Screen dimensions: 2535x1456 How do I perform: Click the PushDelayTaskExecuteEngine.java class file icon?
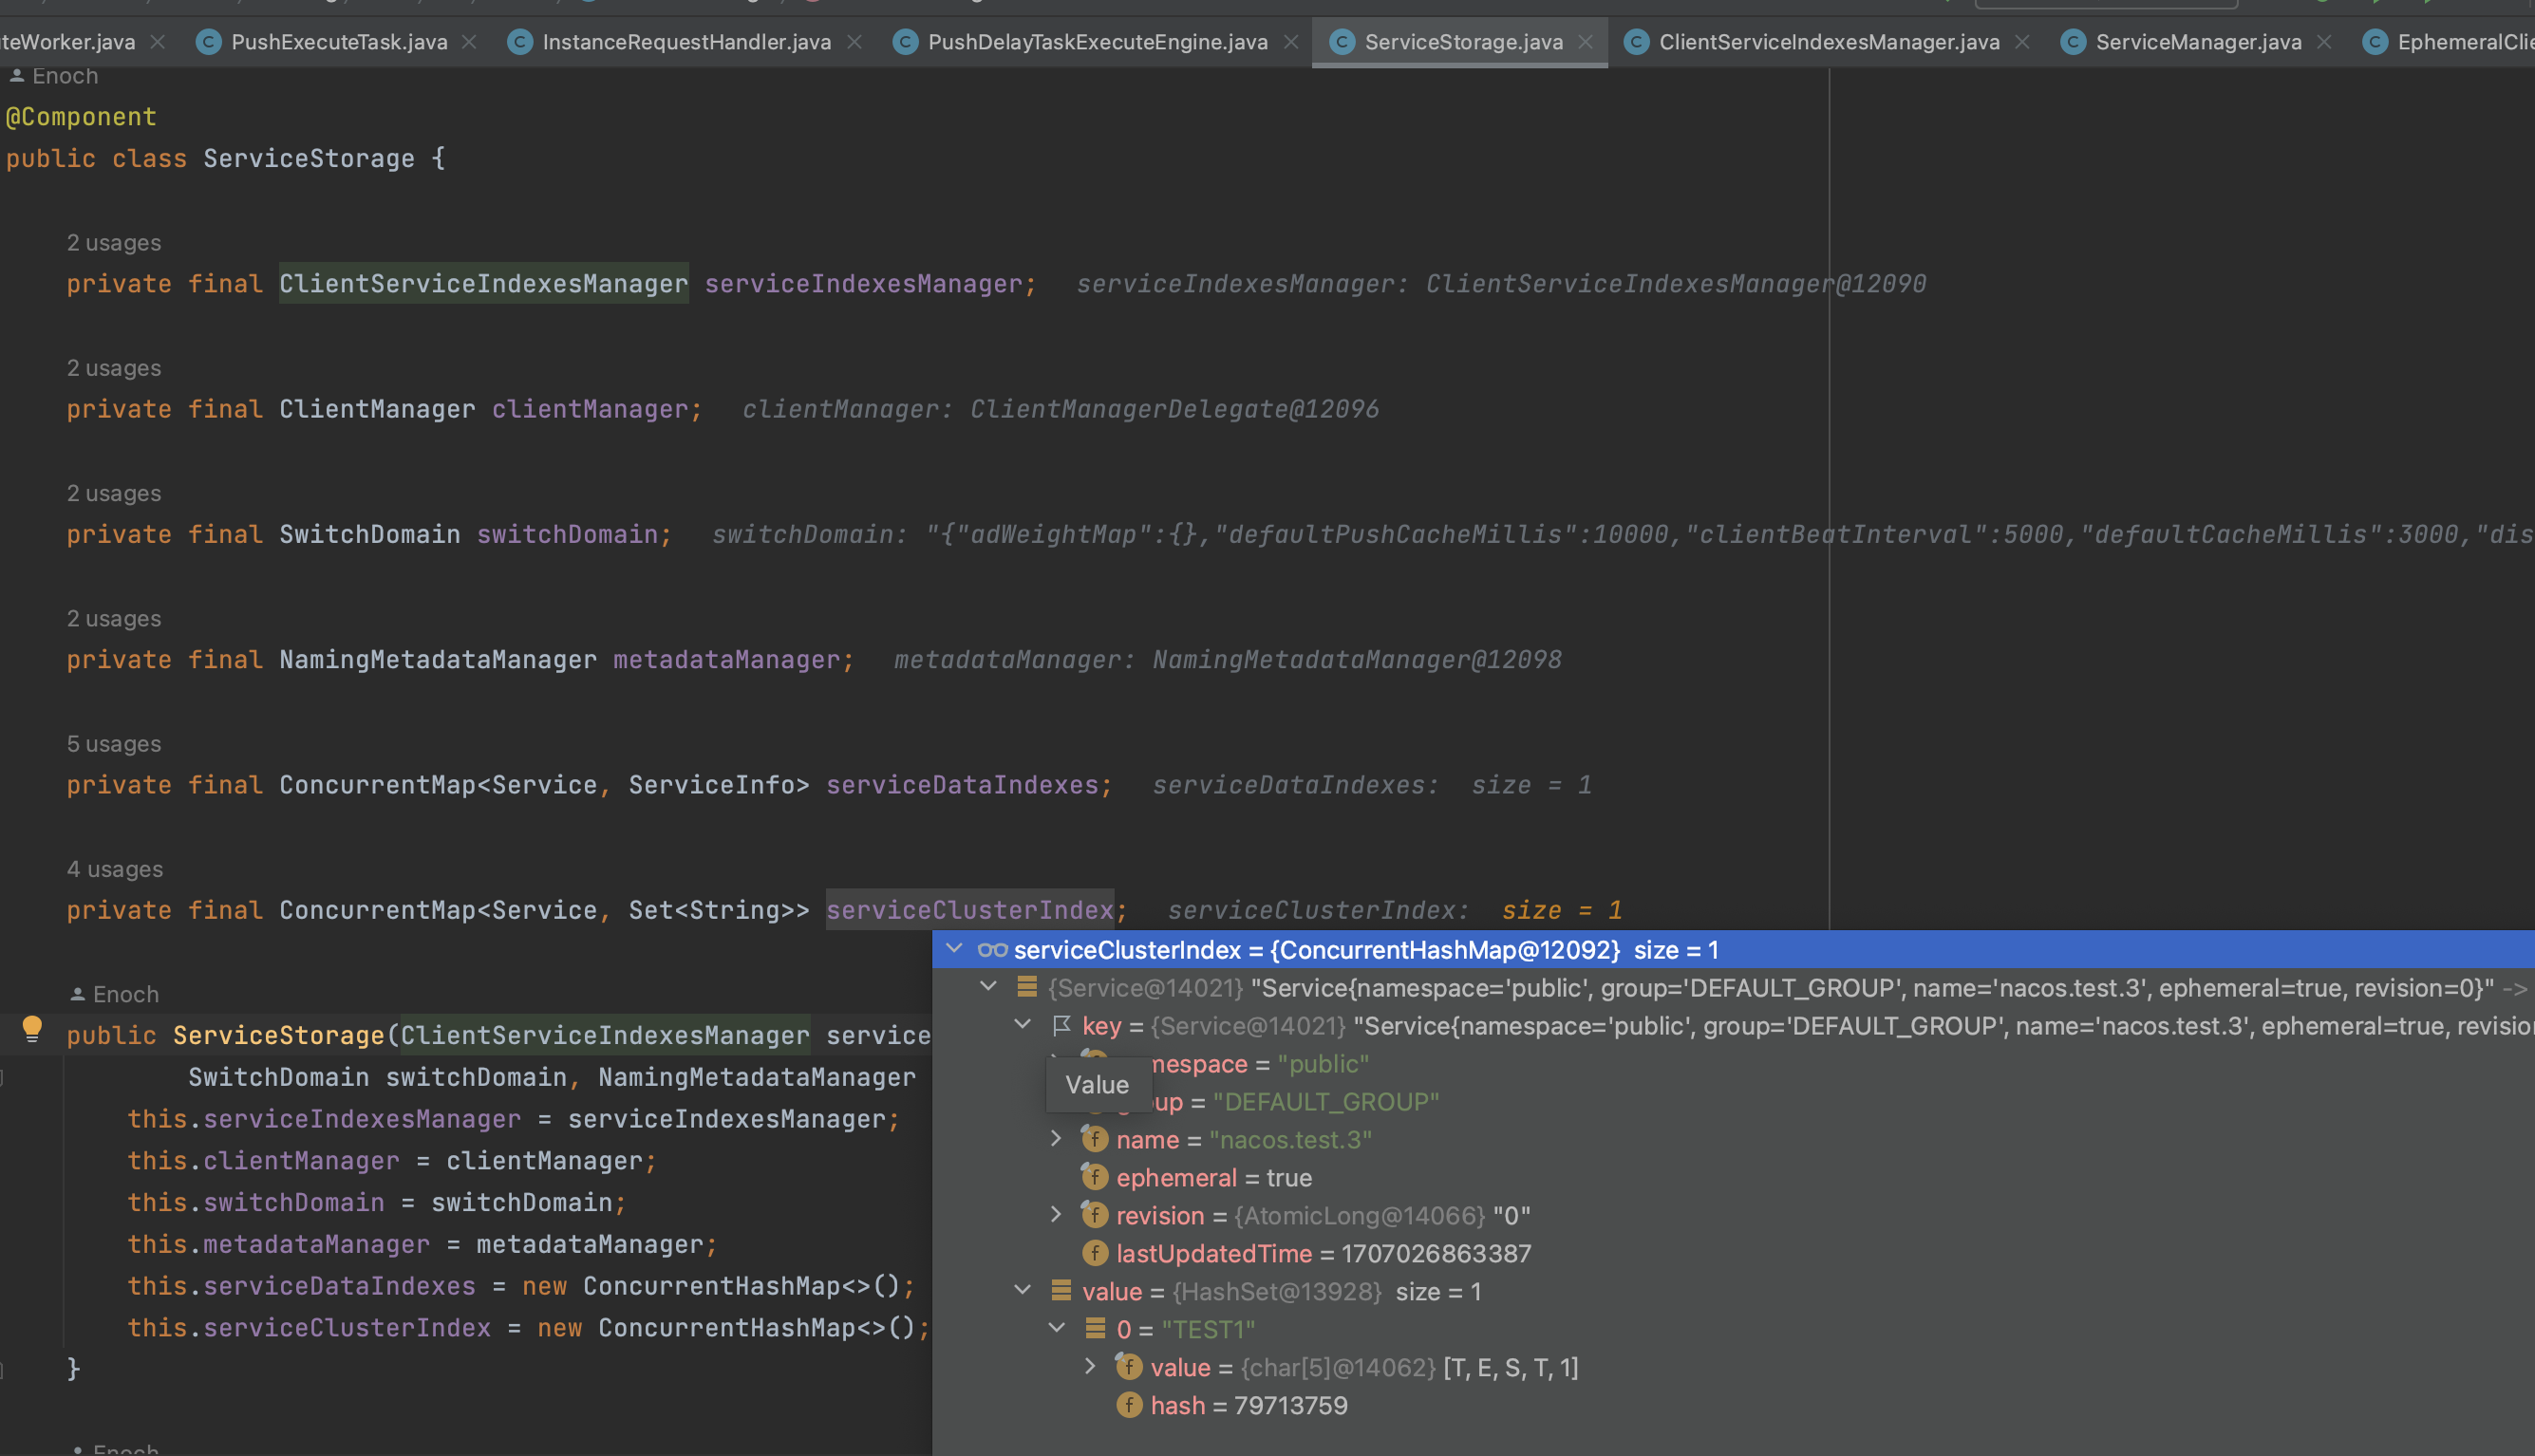click(905, 42)
